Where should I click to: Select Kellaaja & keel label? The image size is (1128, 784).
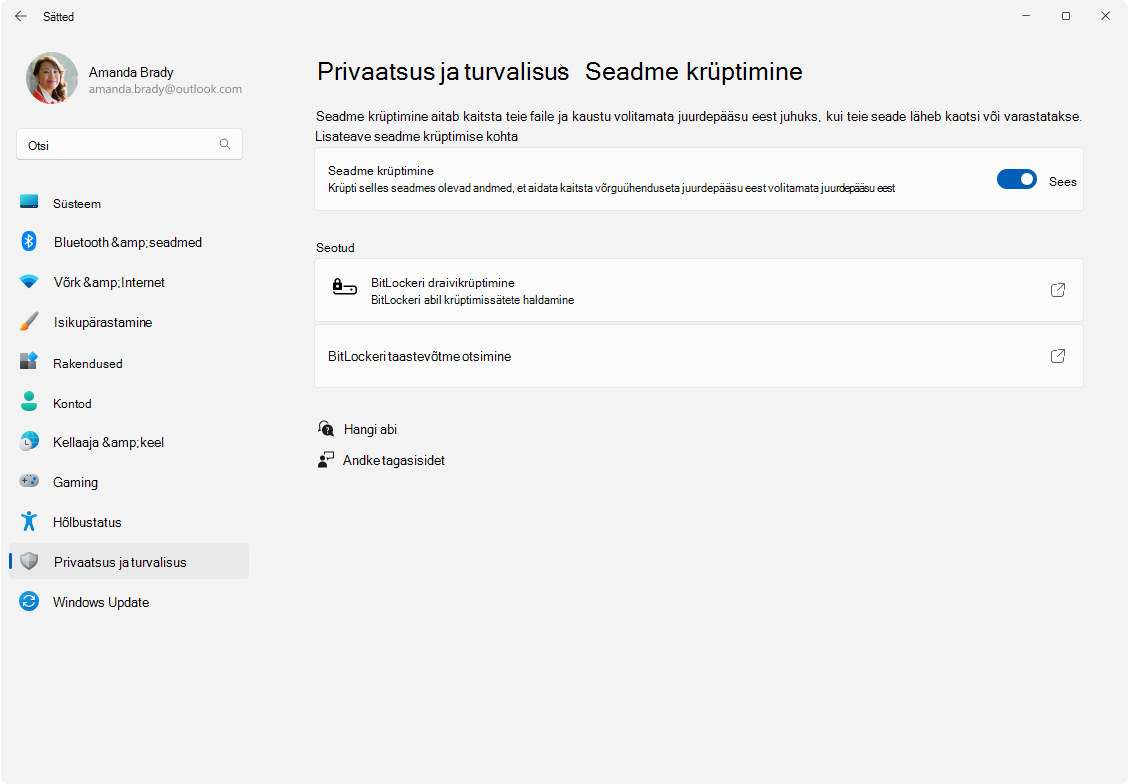pos(108,442)
